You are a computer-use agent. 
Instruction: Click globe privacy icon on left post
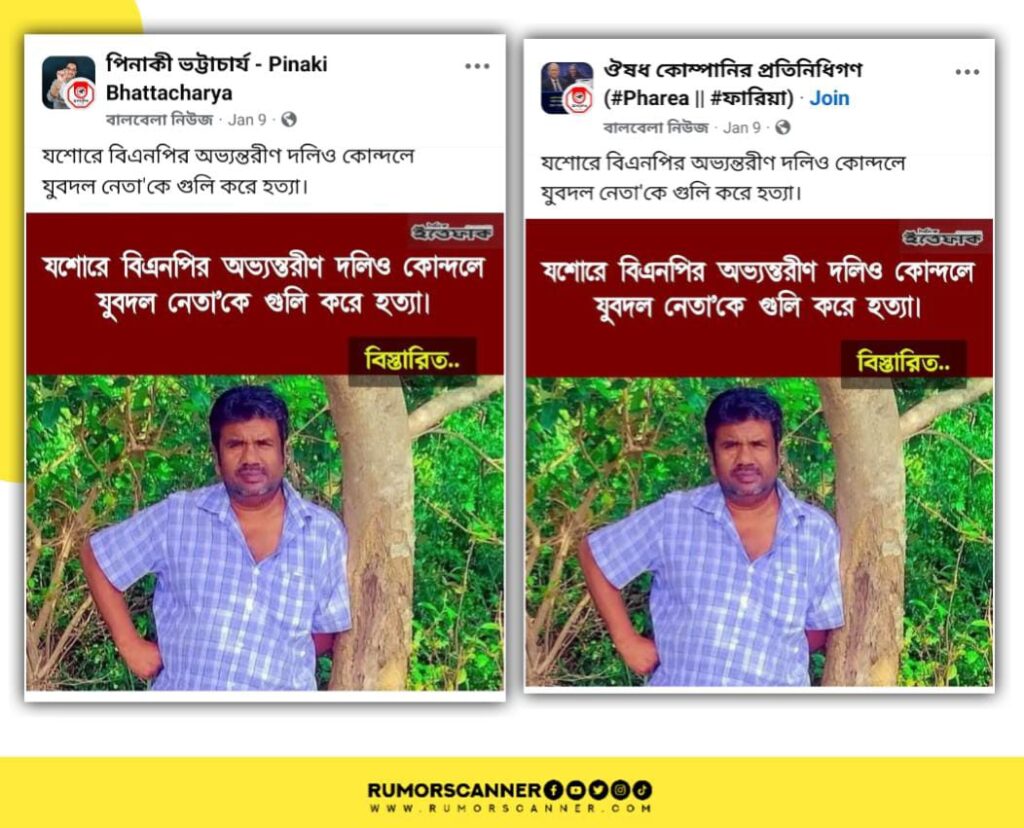click(x=289, y=119)
